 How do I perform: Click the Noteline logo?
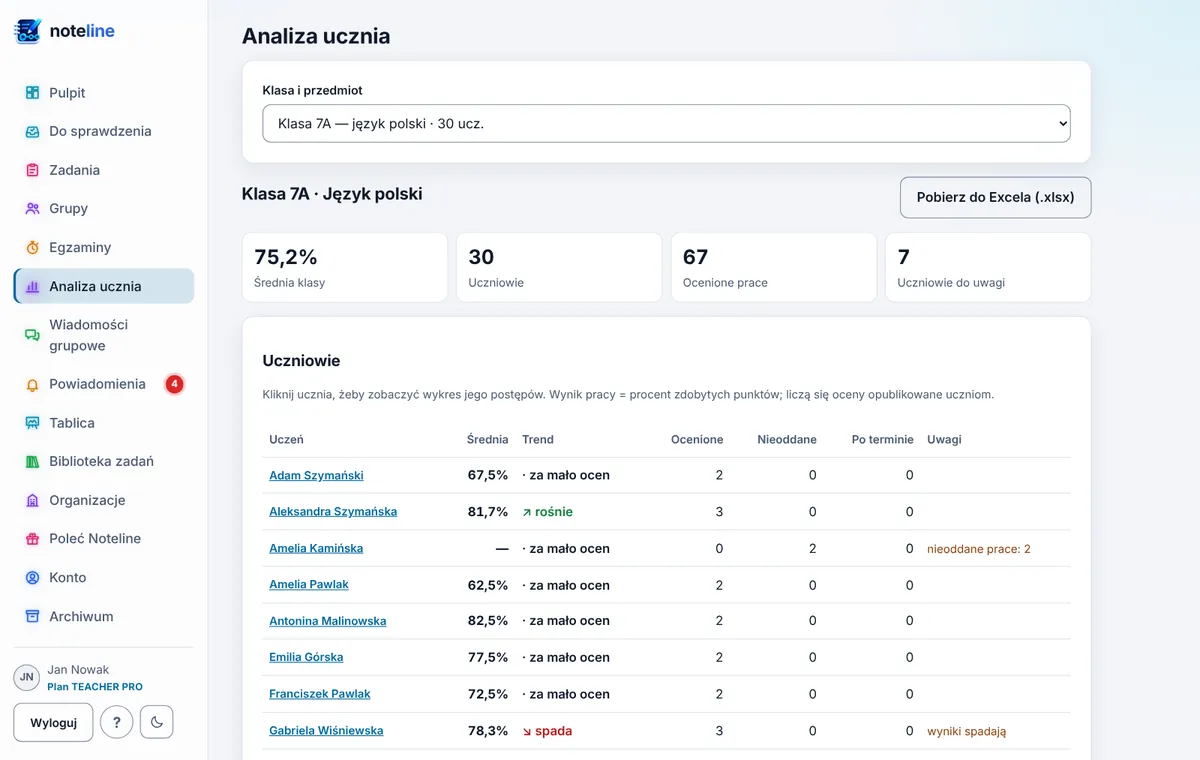coord(65,31)
